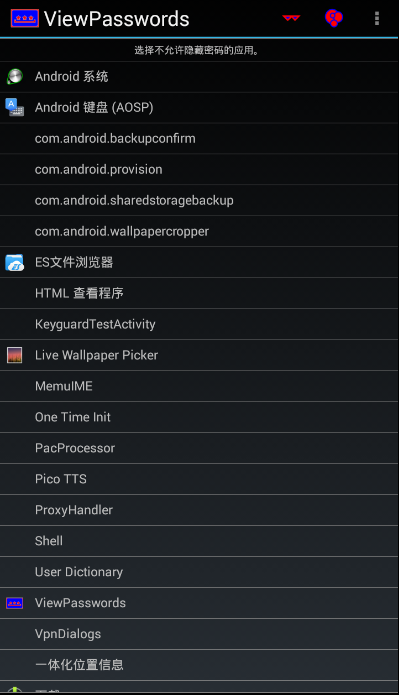The height and width of the screenshot is (695, 399).
Task: Click the Android 键盘 (AOSP) keyboard icon
Action: click(15, 107)
